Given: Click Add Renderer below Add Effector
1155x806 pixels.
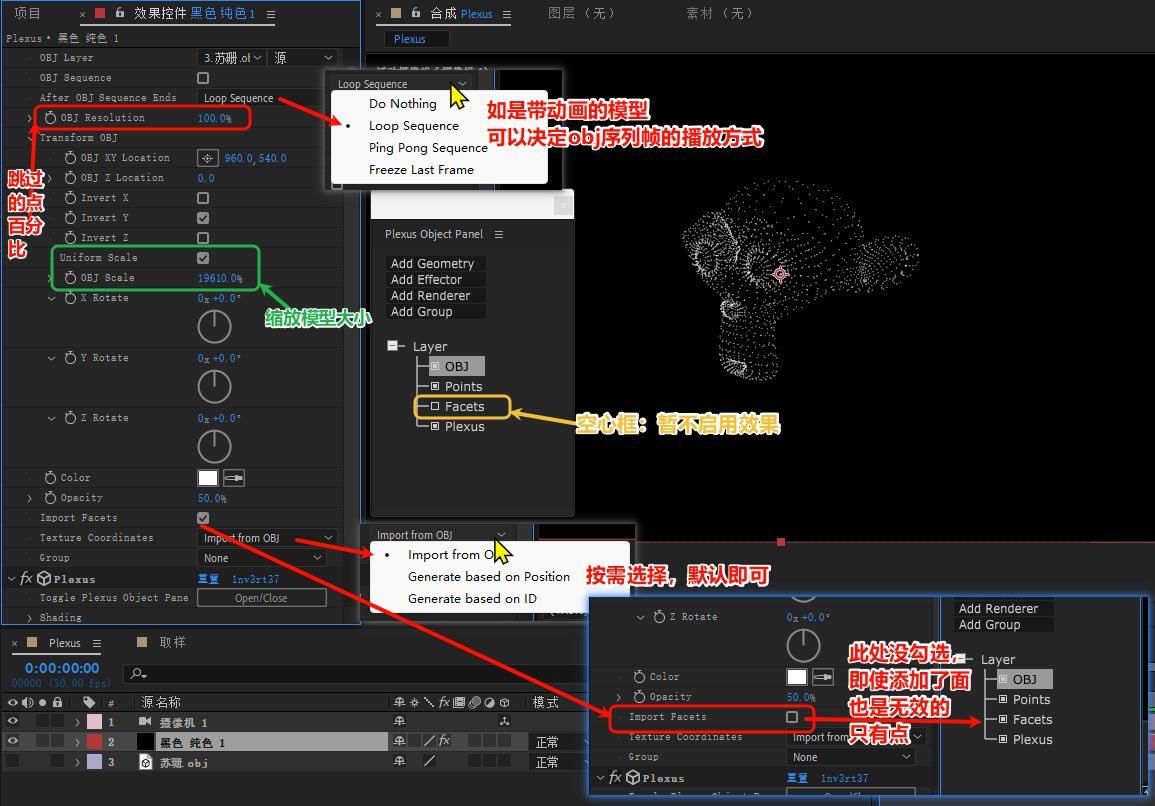Looking at the screenshot, I should point(435,296).
